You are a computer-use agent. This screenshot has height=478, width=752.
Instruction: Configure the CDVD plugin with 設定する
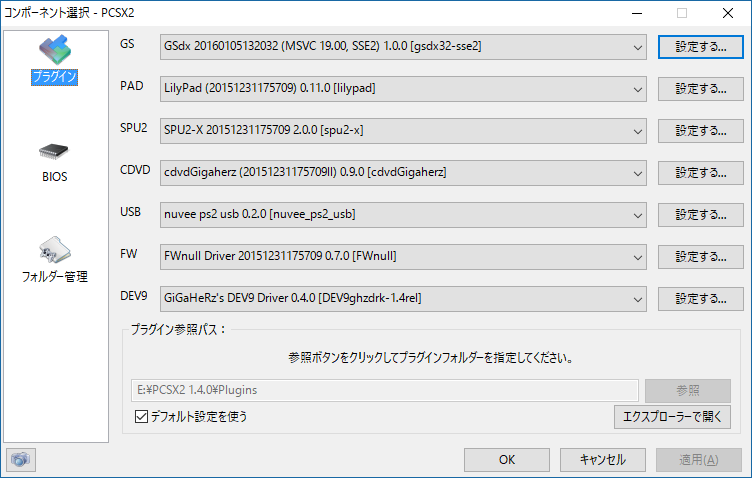(701, 173)
